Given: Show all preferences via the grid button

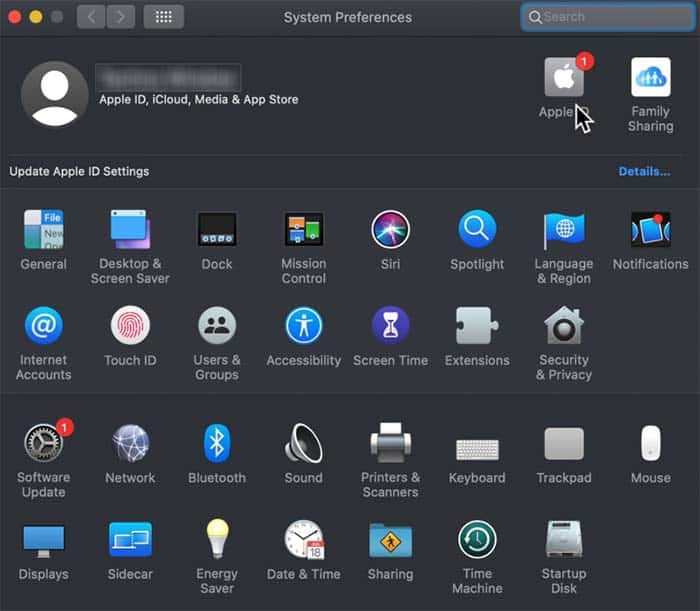Looking at the screenshot, I should click(x=163, y=17).
